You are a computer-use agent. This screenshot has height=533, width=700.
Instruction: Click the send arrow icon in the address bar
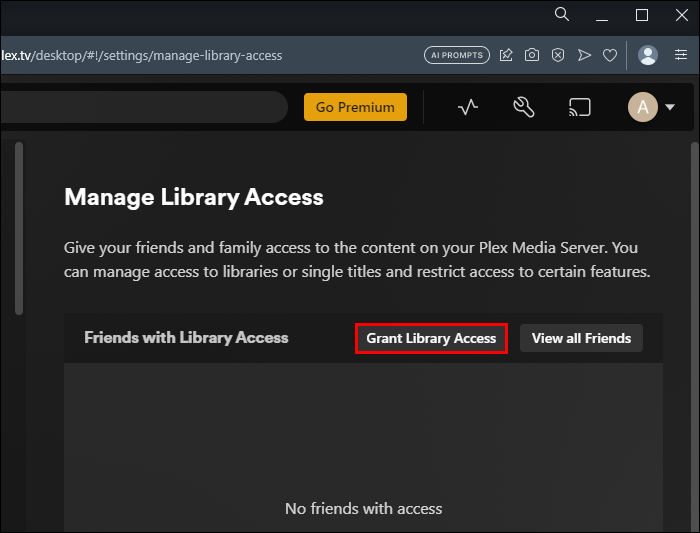click(584, 55)
